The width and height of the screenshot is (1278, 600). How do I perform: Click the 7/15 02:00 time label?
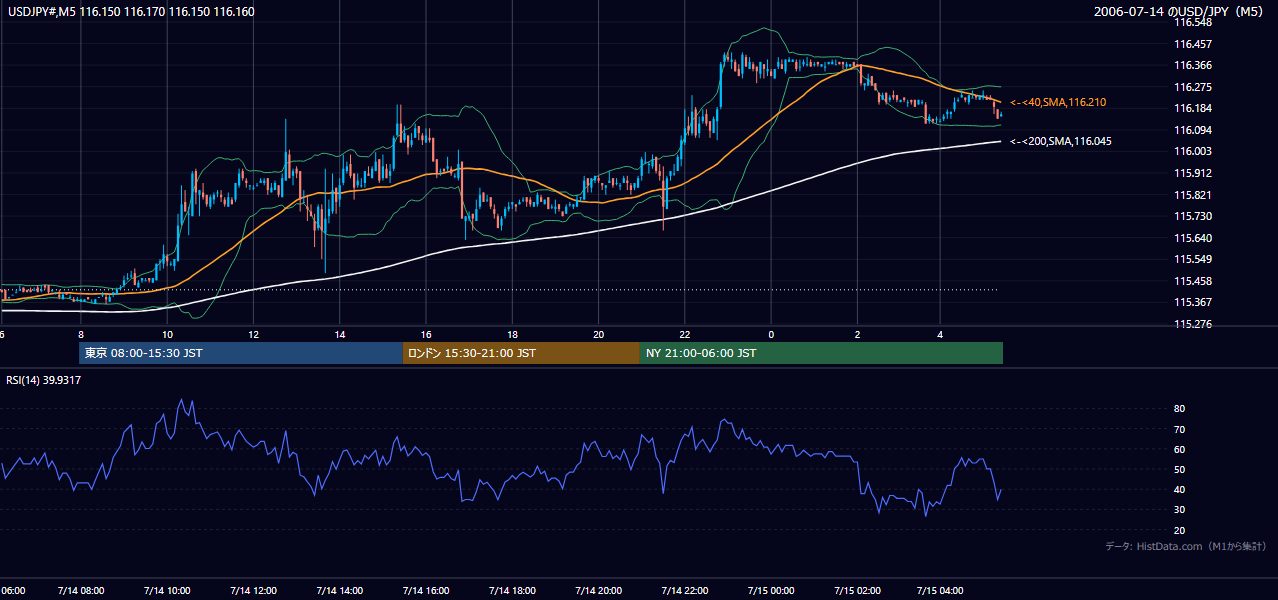(857, 591)
